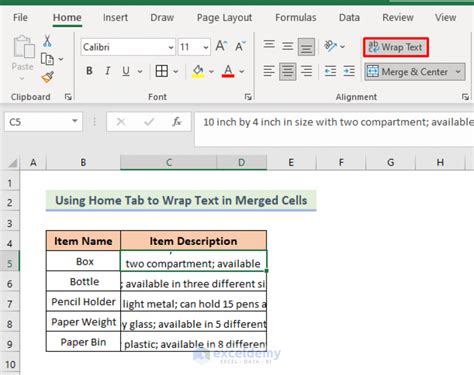Select the Pencil Holder cell

pos(83,301)
